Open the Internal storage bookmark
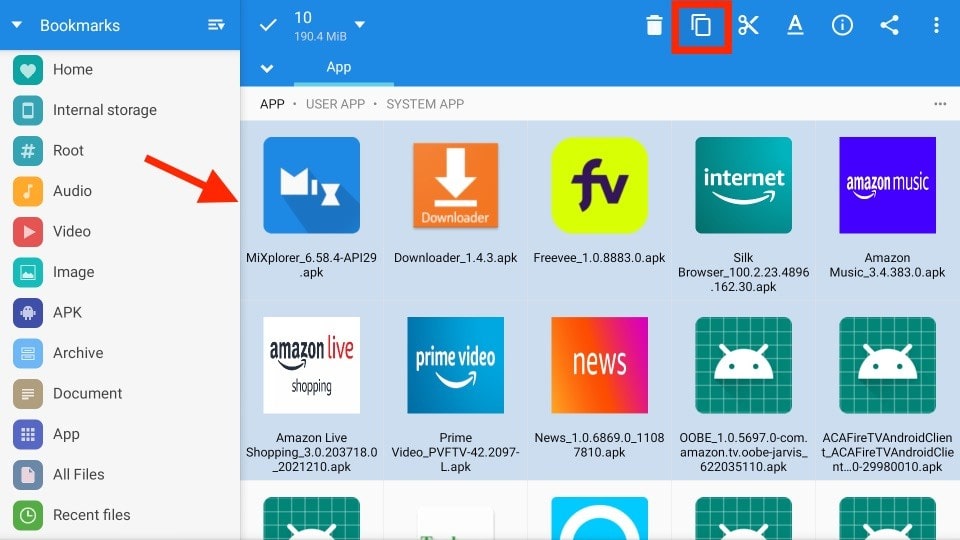 [x=120, y=110]
